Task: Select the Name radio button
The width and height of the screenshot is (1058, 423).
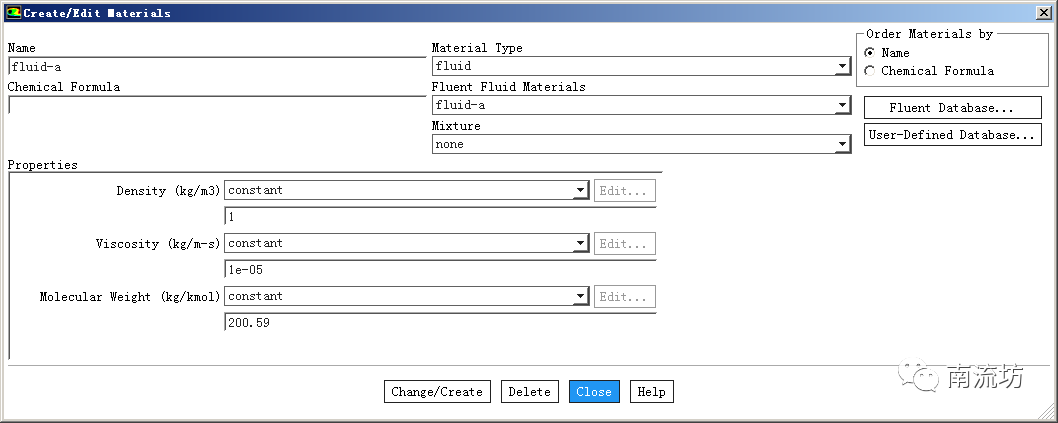Action: 869,53
